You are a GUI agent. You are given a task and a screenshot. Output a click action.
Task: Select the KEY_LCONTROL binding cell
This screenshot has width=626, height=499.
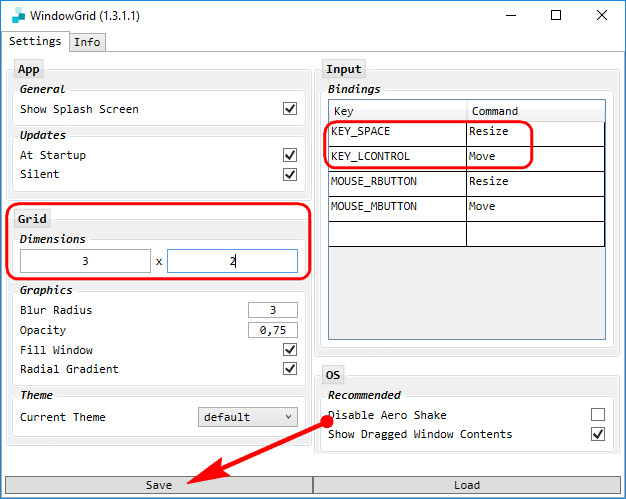click(x=397, y=159)
